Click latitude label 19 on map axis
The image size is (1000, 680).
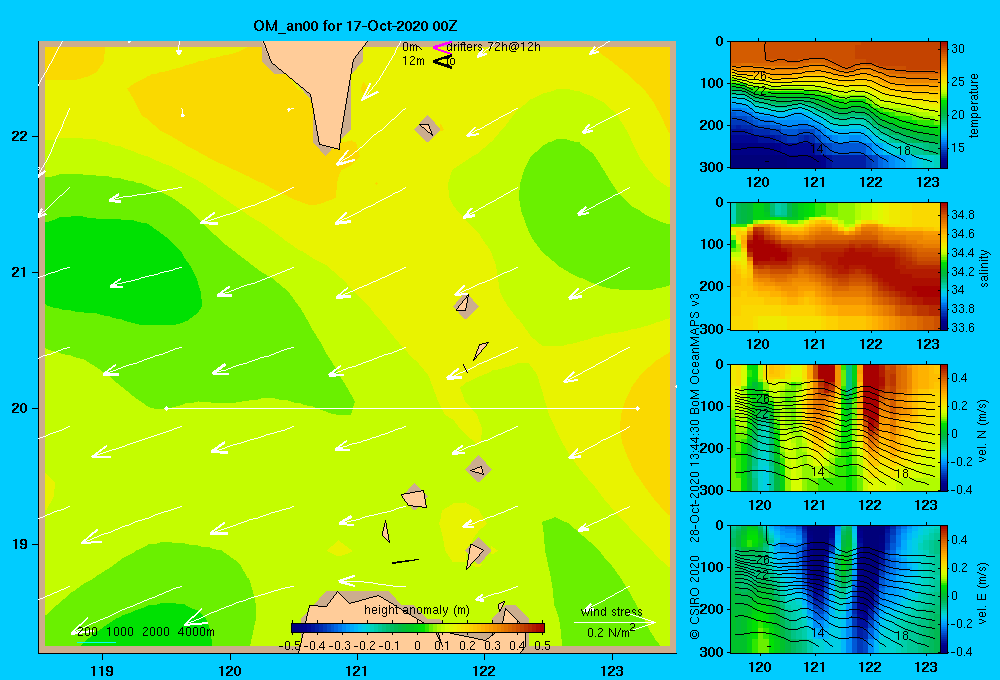[x=20, y=544]
